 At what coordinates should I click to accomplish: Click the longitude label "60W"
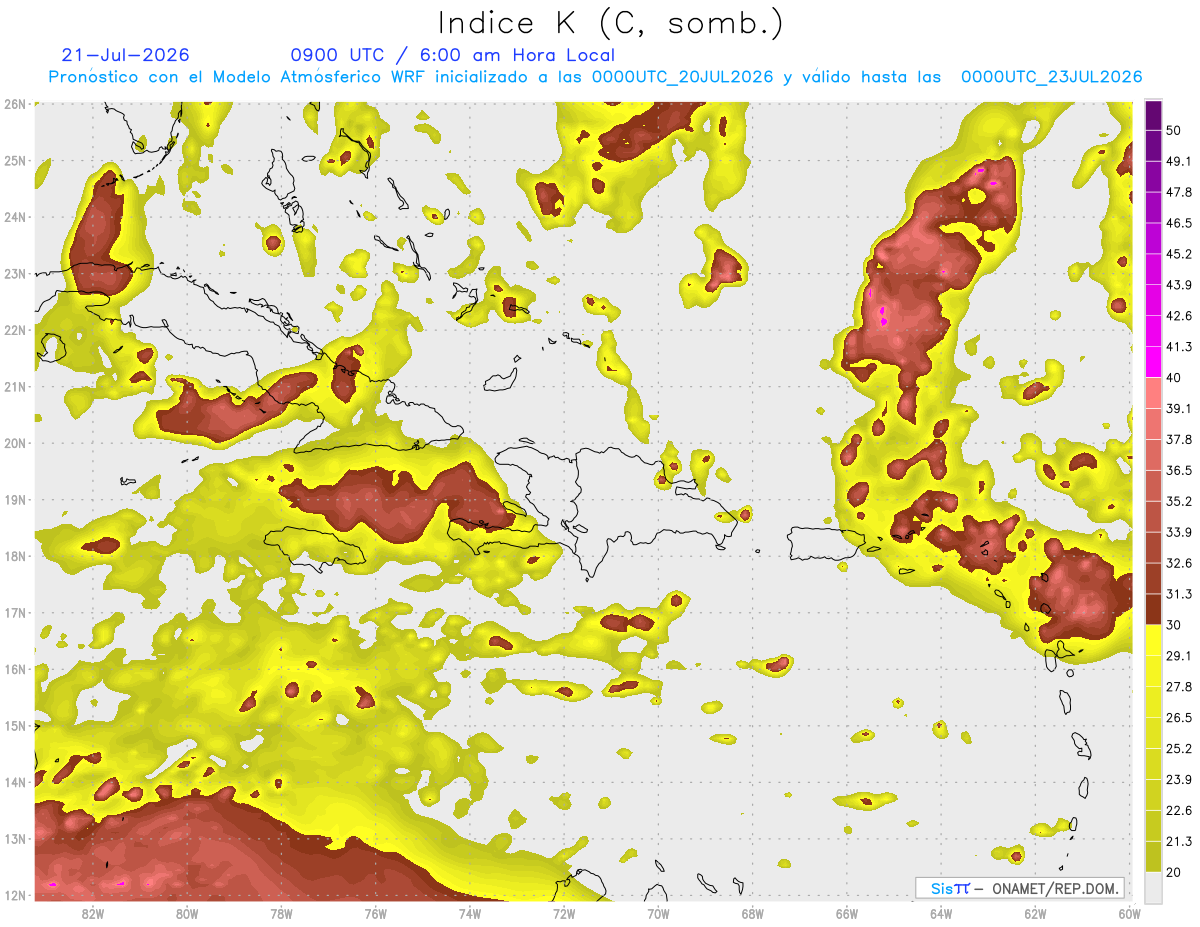click(1129, 914)
